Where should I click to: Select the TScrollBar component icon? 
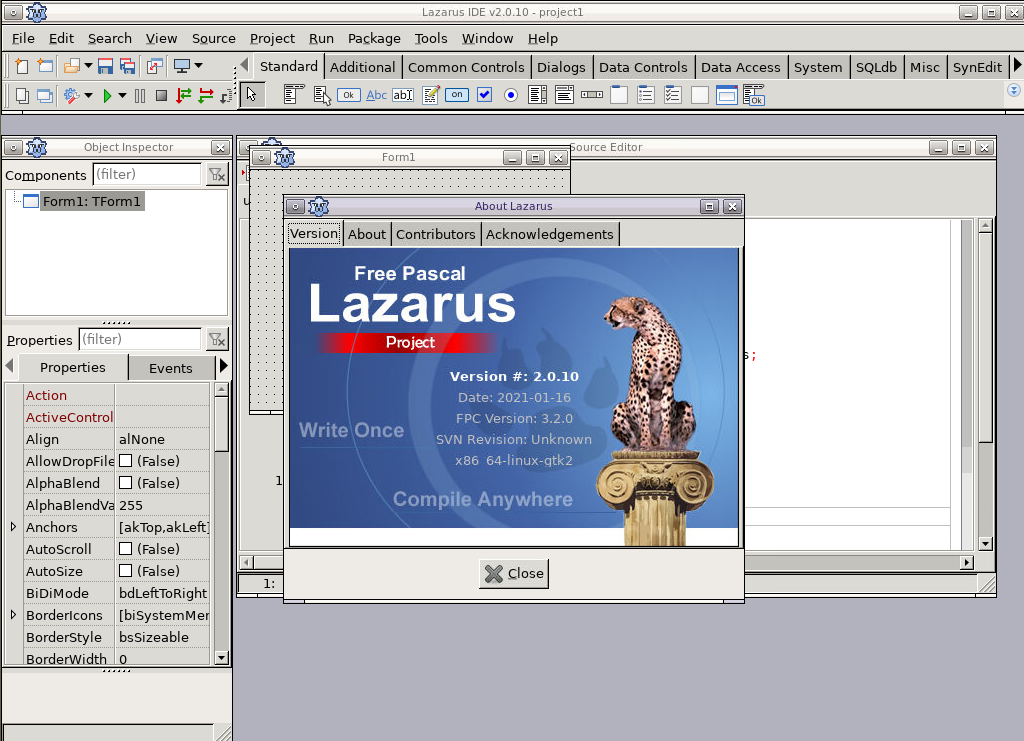tap(592, 95)
